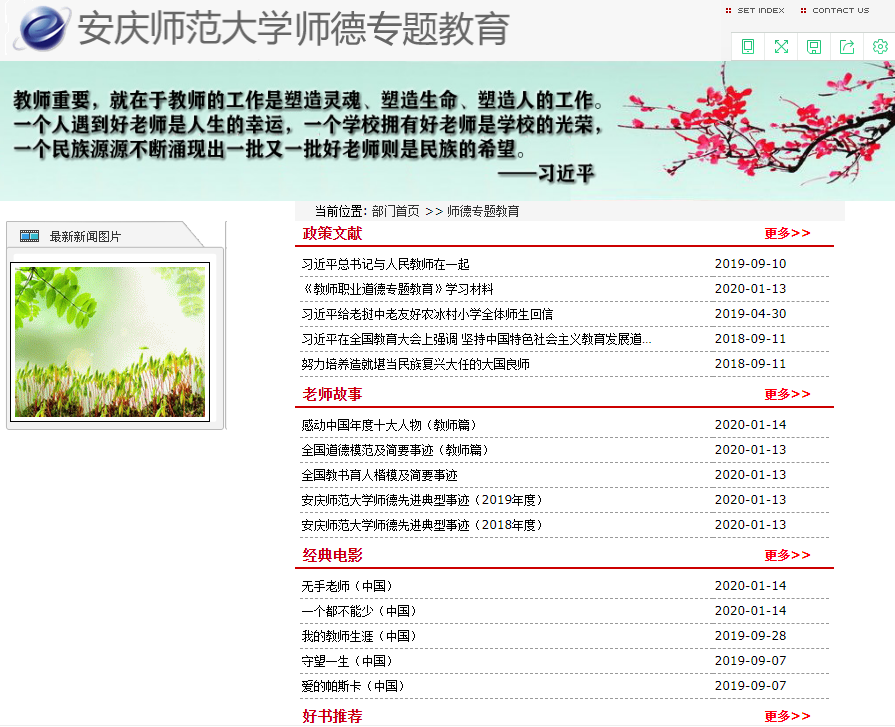Expand 更多>> for 老师故事 section
The height and width of the screenshot is (727, 895).
point(787,395)
